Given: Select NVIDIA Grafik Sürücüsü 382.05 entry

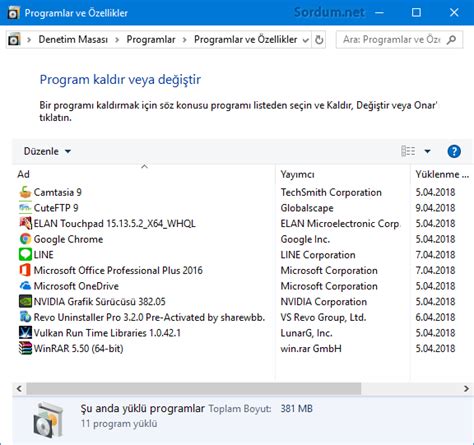Looking at the screenshot, I should coord(99,302).
